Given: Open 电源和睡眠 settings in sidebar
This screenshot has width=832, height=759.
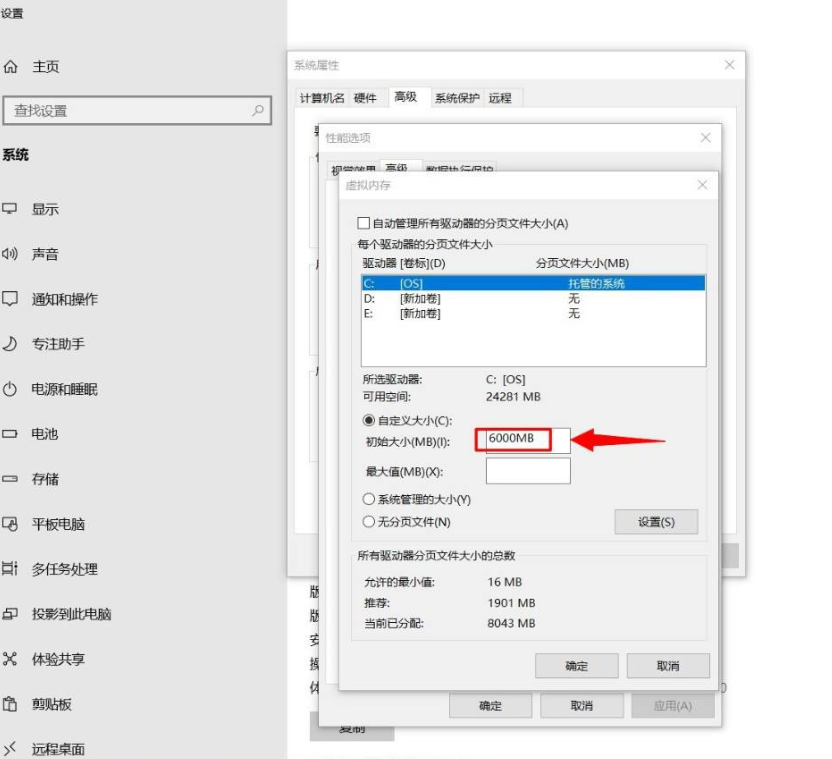Looking at the screenshot, I should pyautogui.click(x=65, y=389).
